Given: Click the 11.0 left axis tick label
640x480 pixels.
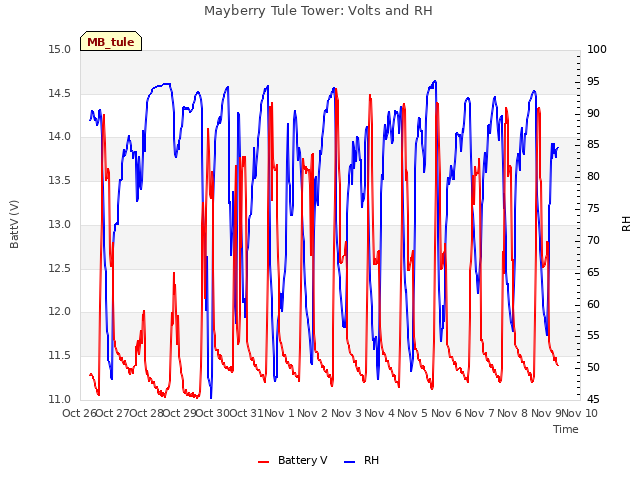Looking at the screenshot, I should (60, 399).
